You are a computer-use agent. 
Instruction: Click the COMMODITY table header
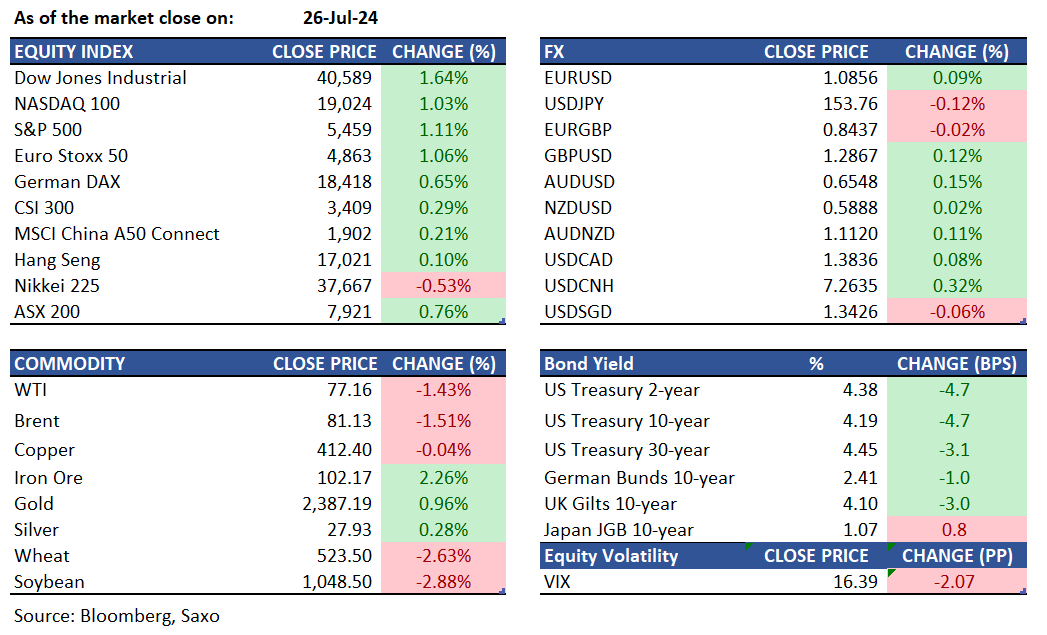click(x=70, y=364)
